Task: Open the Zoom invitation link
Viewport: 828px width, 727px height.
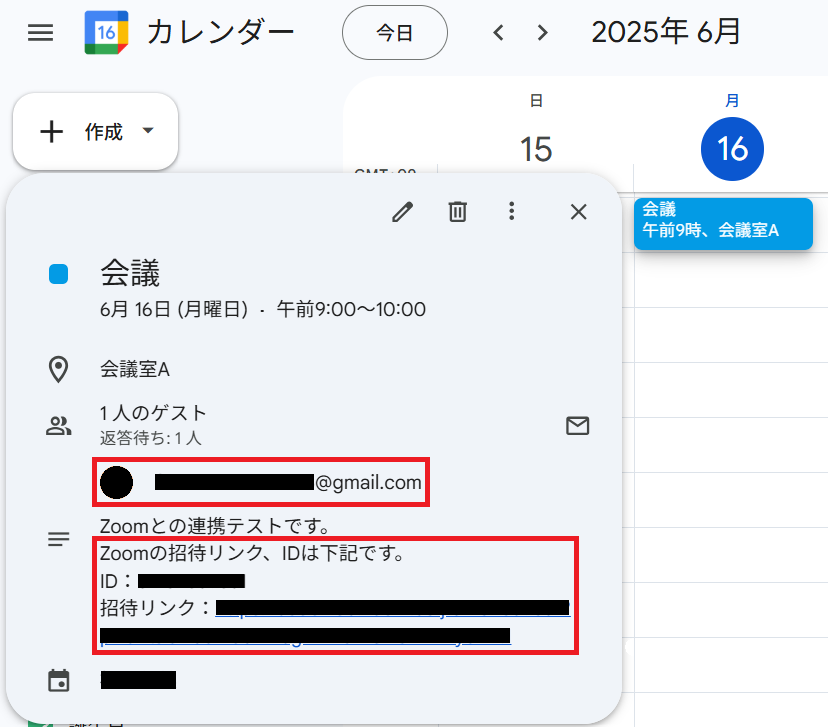Action: click(335, 621)
